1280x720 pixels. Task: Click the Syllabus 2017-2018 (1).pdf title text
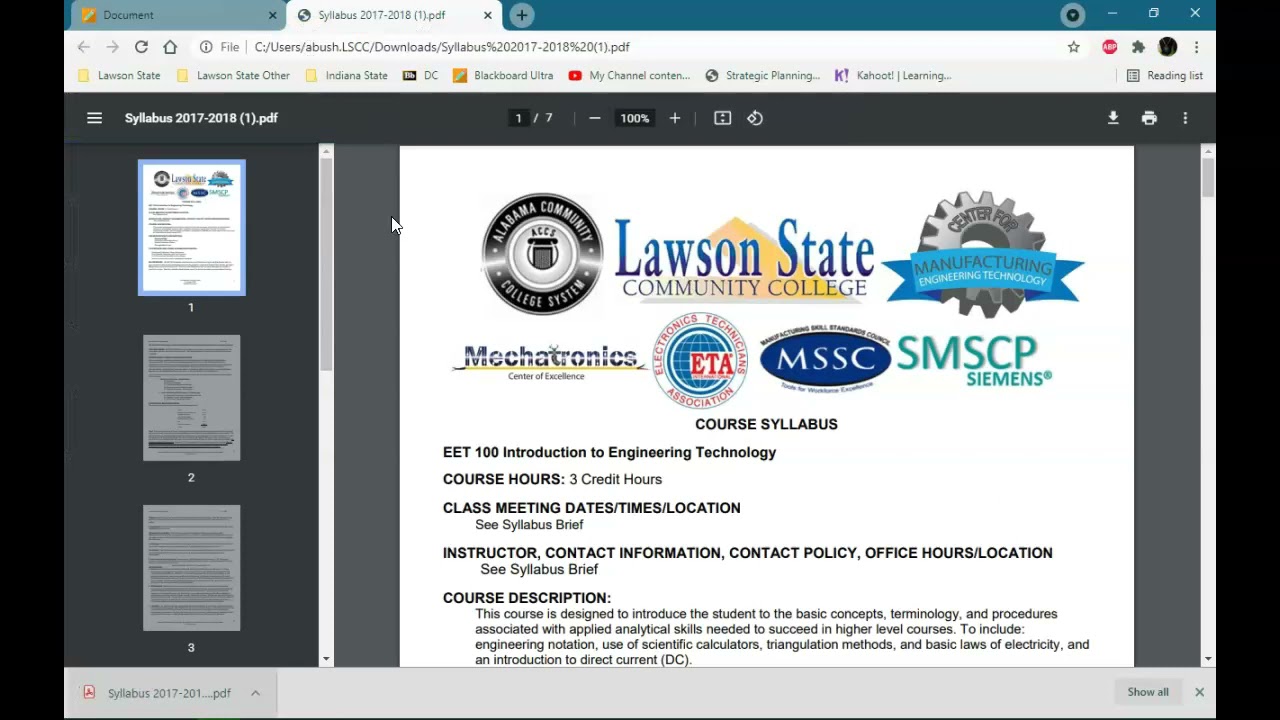201,118
